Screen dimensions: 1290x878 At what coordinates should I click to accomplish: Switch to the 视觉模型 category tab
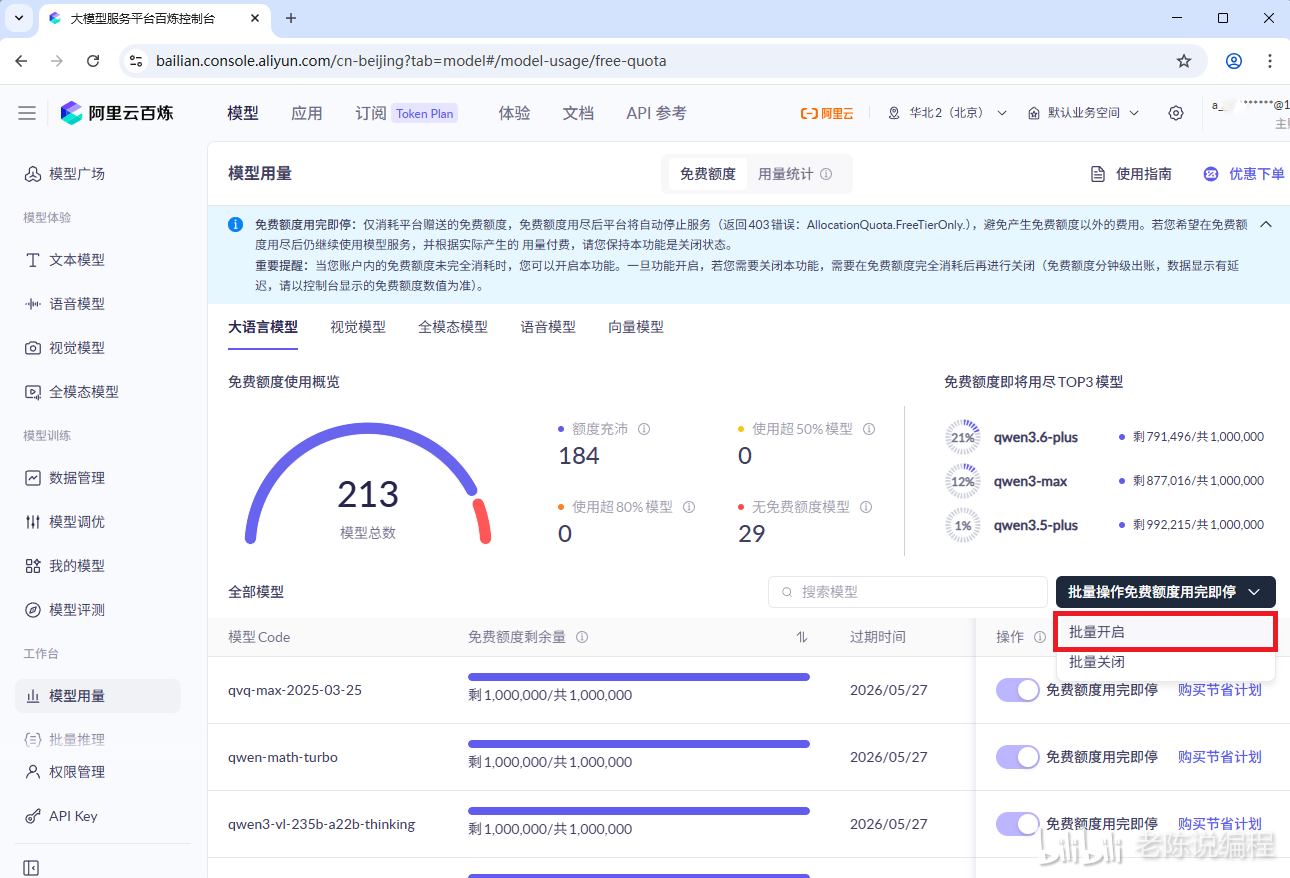coord(358,327)
